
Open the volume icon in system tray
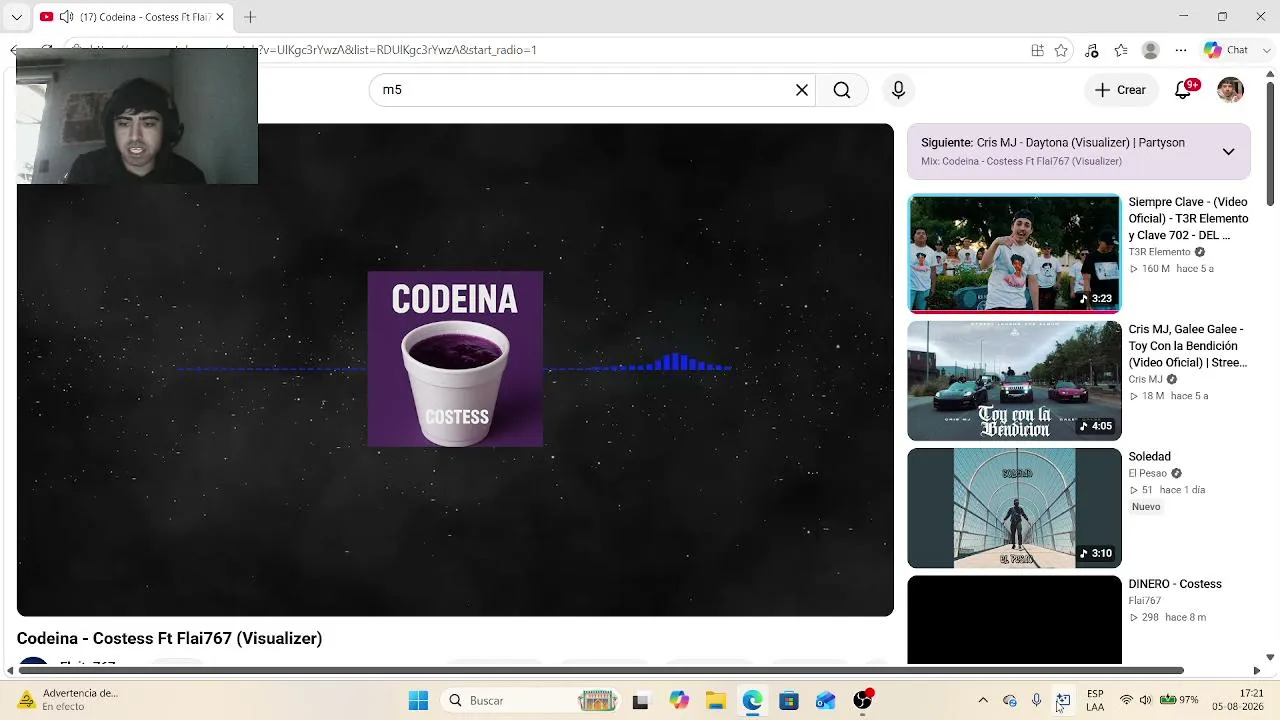point(1145,700)
